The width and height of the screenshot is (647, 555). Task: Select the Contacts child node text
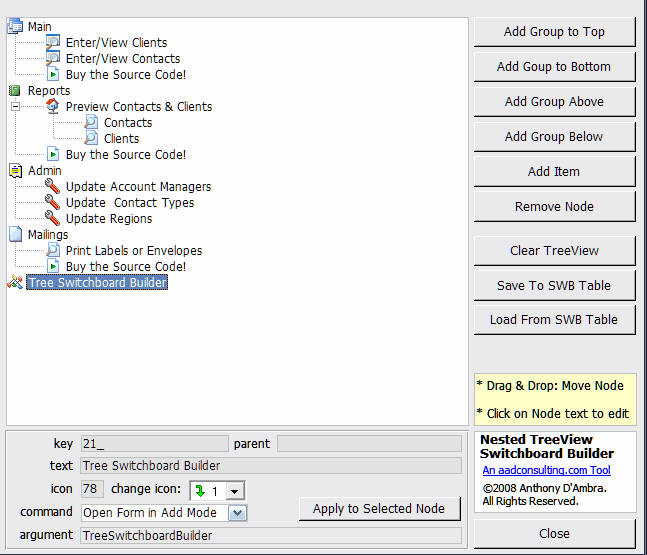click(x=128, y=123)
